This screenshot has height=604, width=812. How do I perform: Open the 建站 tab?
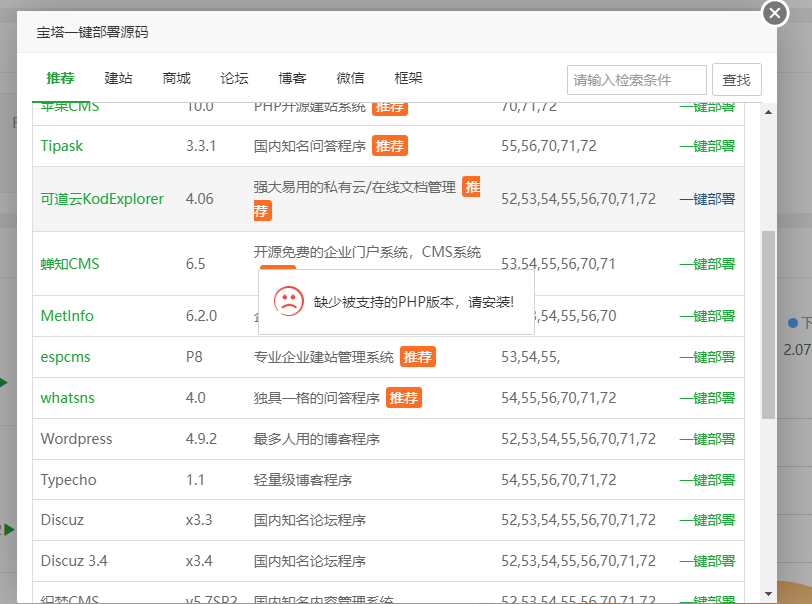click(118, 78)
